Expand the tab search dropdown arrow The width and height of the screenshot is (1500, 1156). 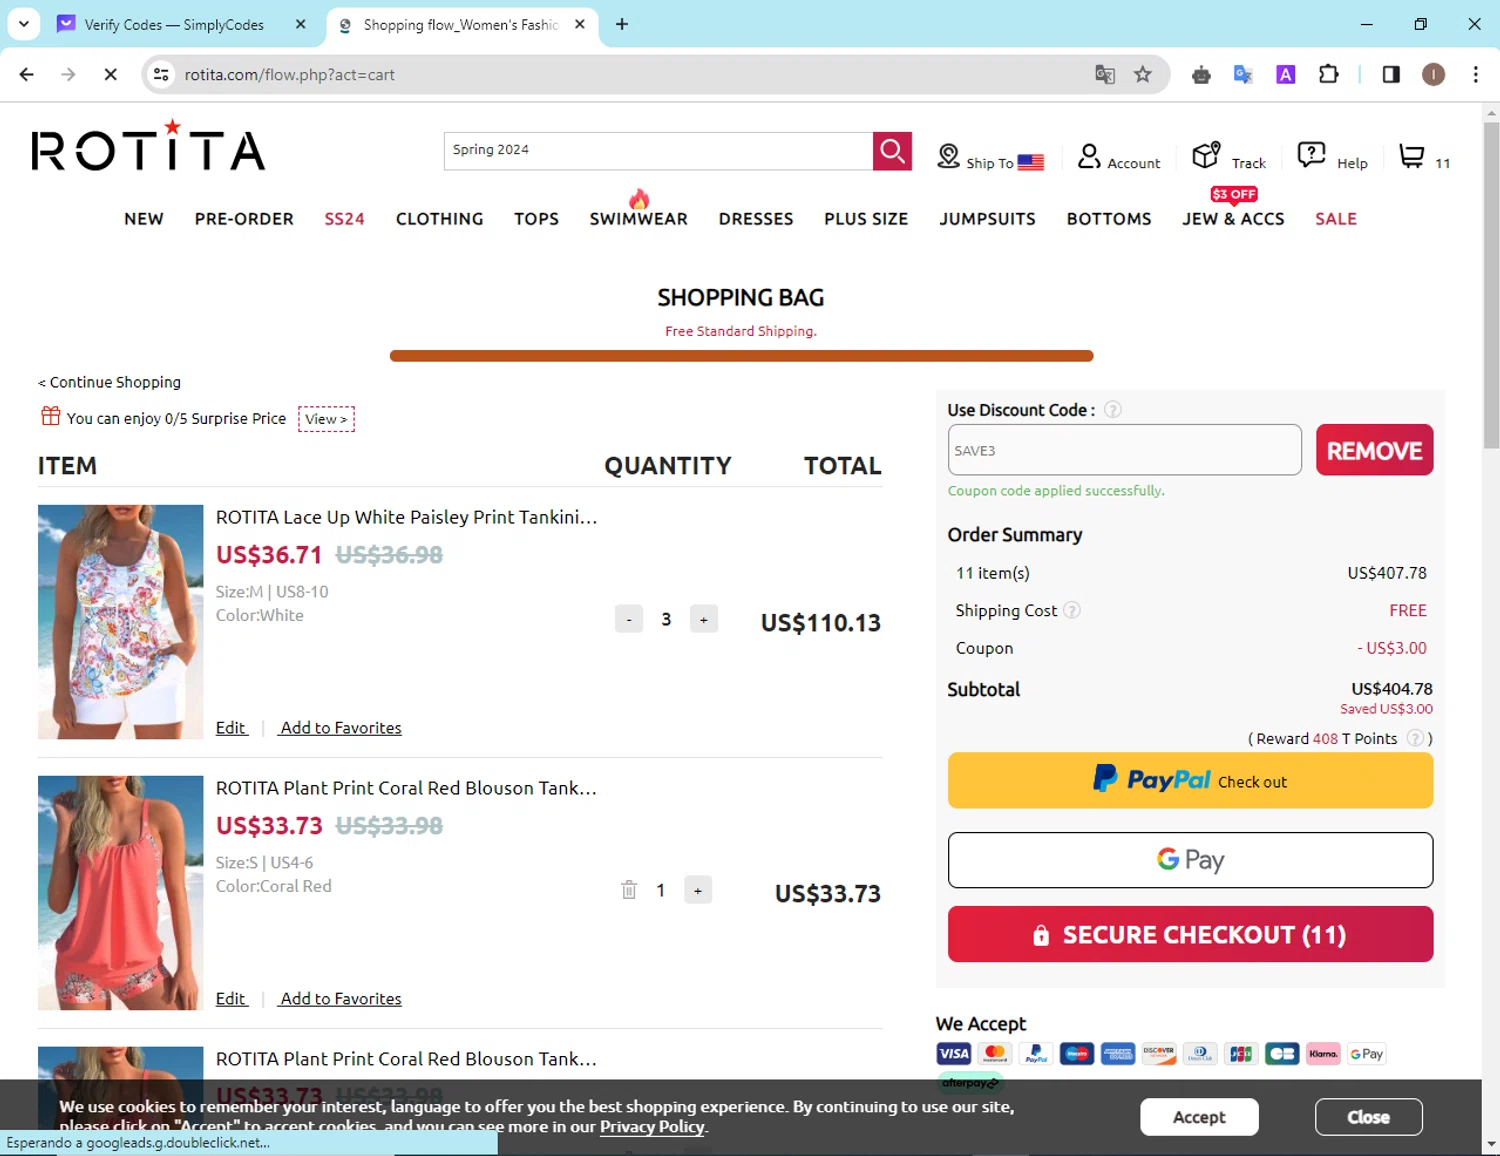click(x=24, y=24)
